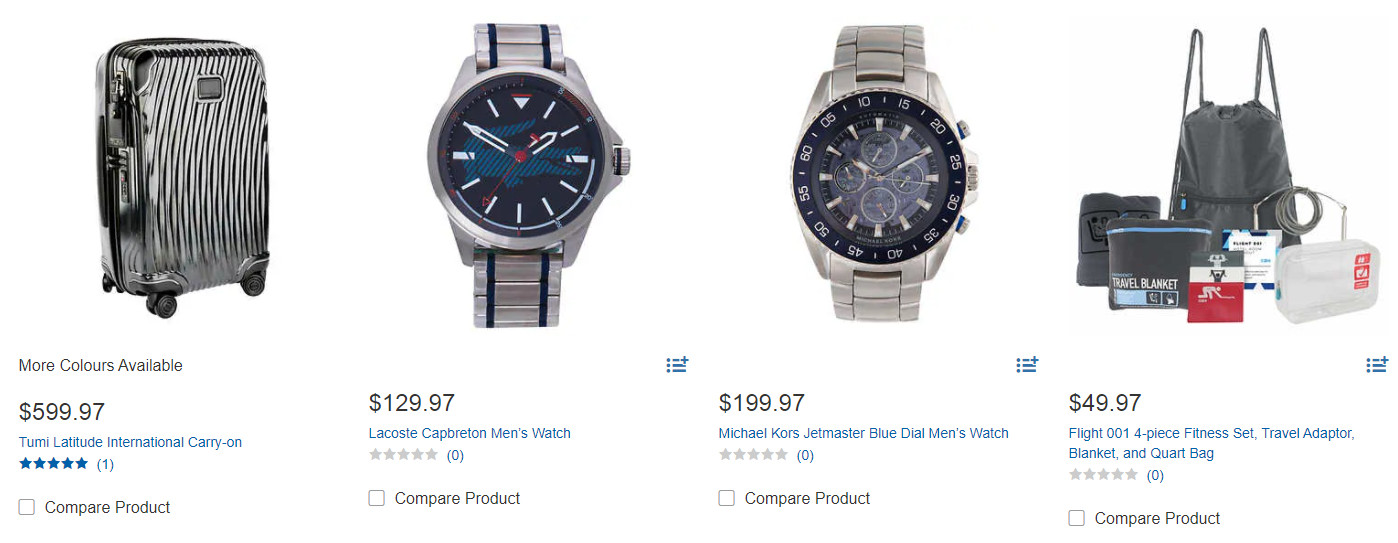Click the Tumi suitcase product image
The height and width of the screenshot is (543, 1398).
(184, 175)
